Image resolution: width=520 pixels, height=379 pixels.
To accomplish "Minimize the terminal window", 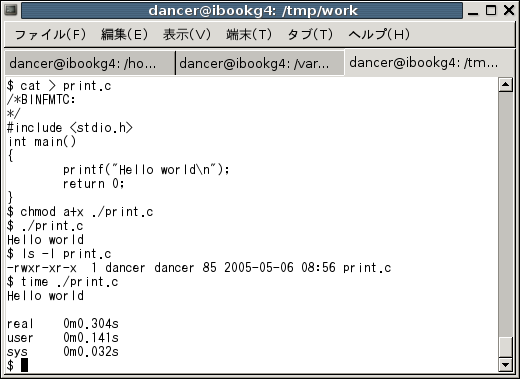I will click(473, 11).
